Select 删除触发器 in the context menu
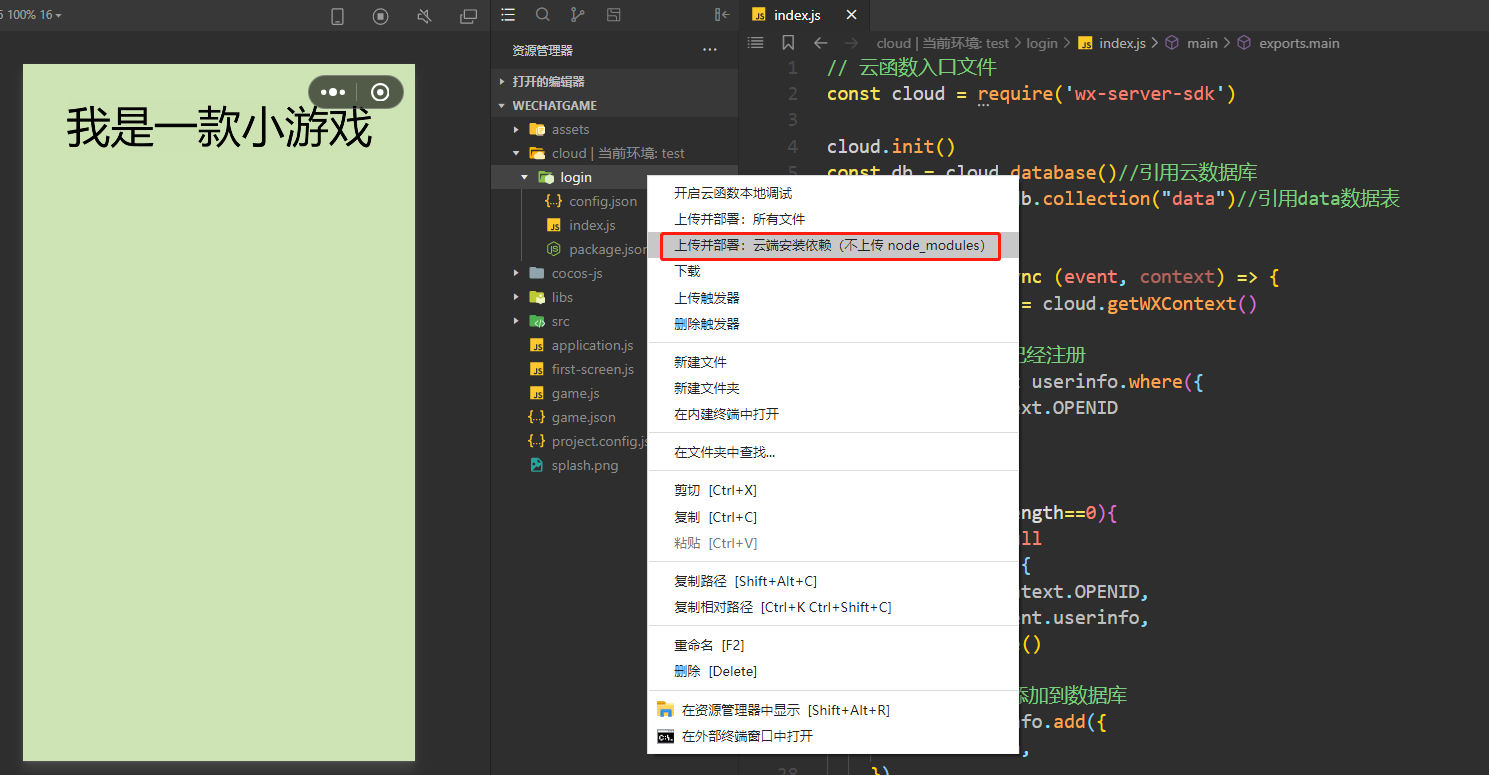 [833, 324]
